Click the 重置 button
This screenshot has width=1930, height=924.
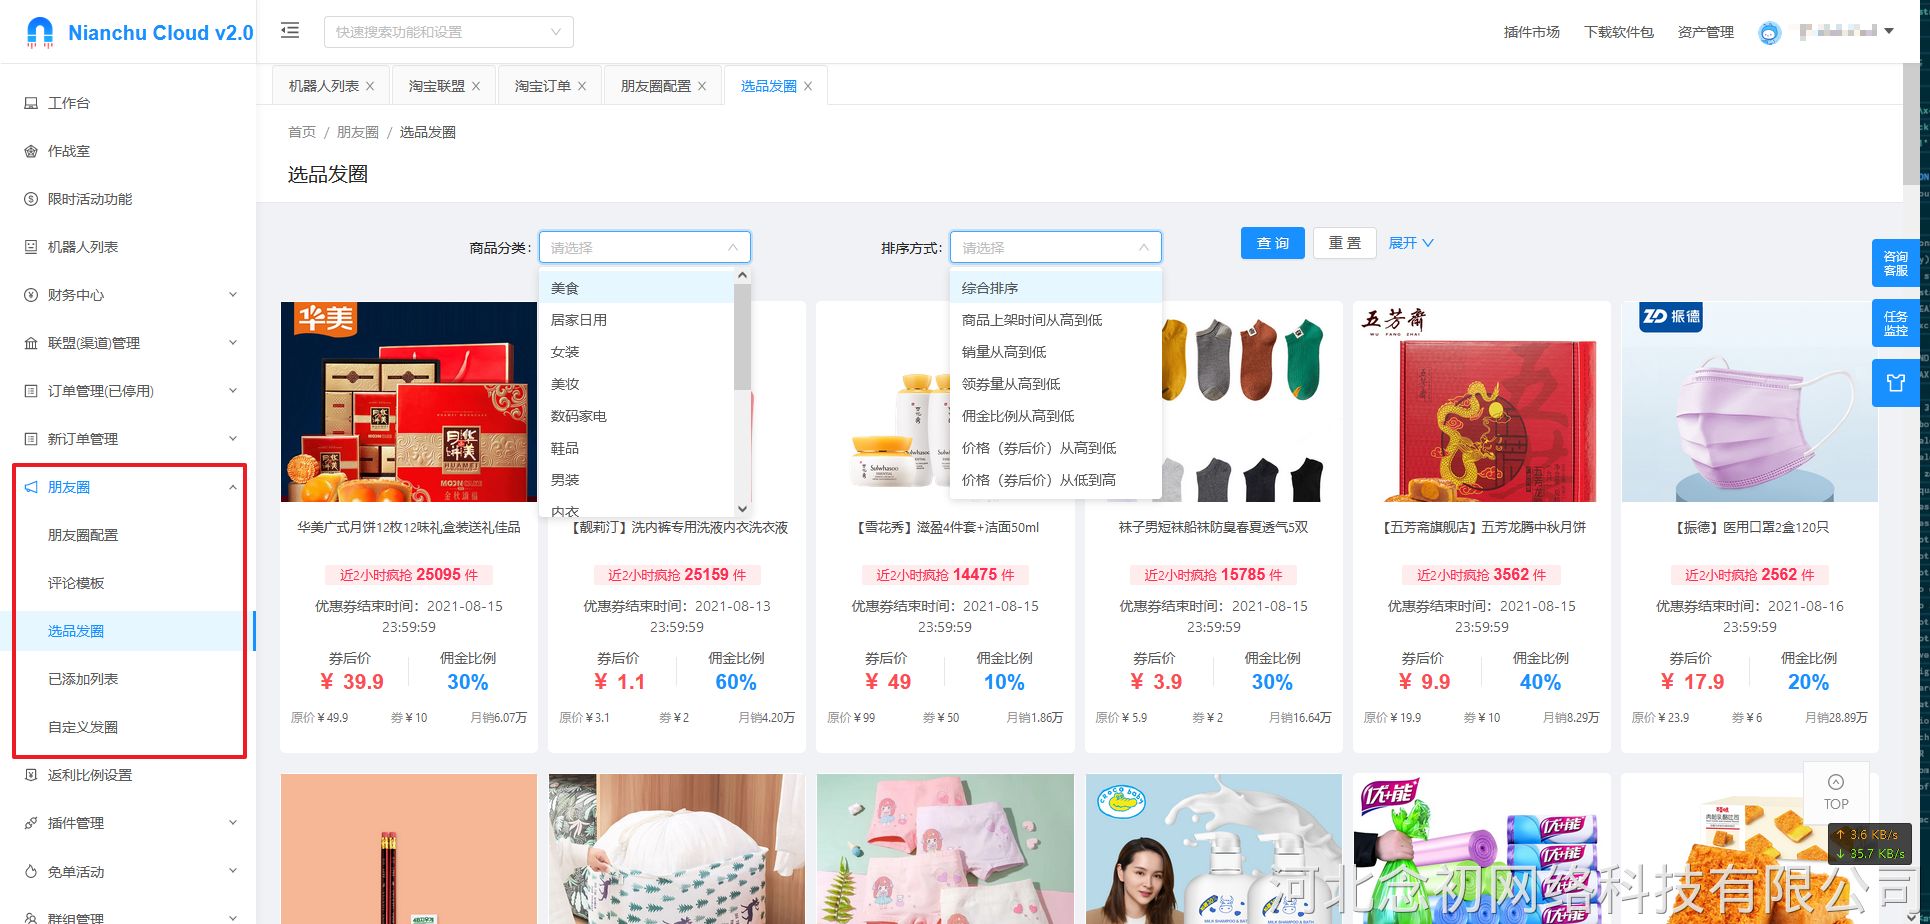[1344, 243]
